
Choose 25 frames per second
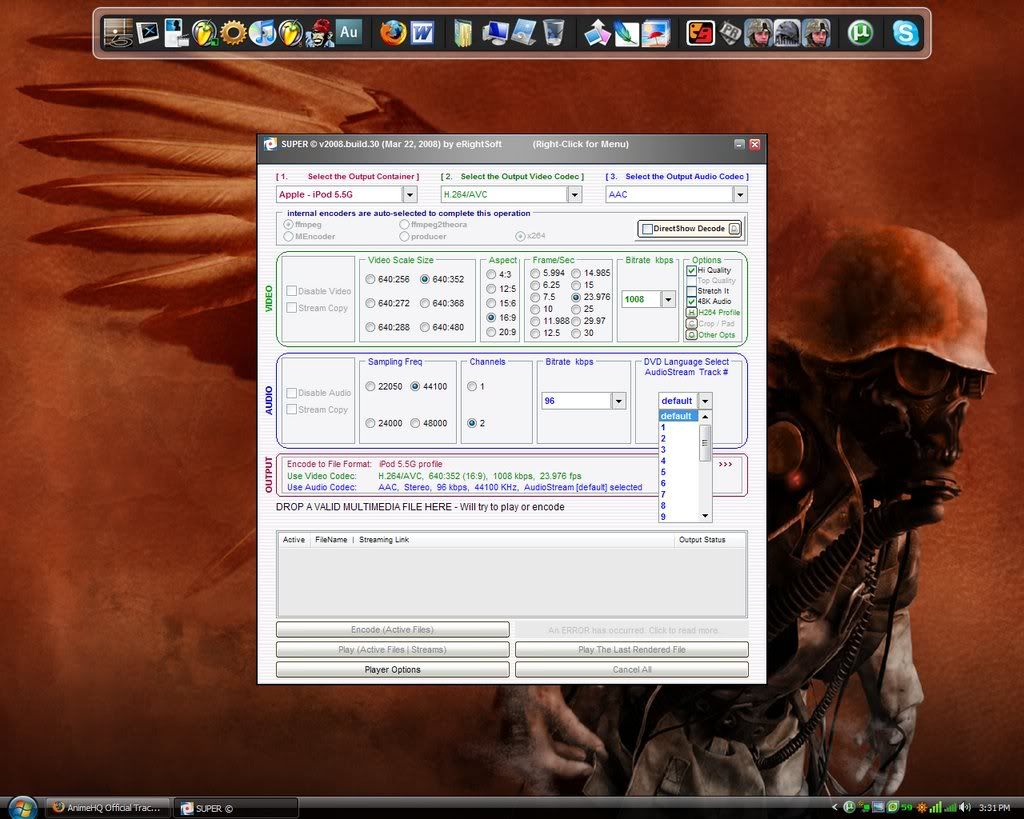click(576, 309)
